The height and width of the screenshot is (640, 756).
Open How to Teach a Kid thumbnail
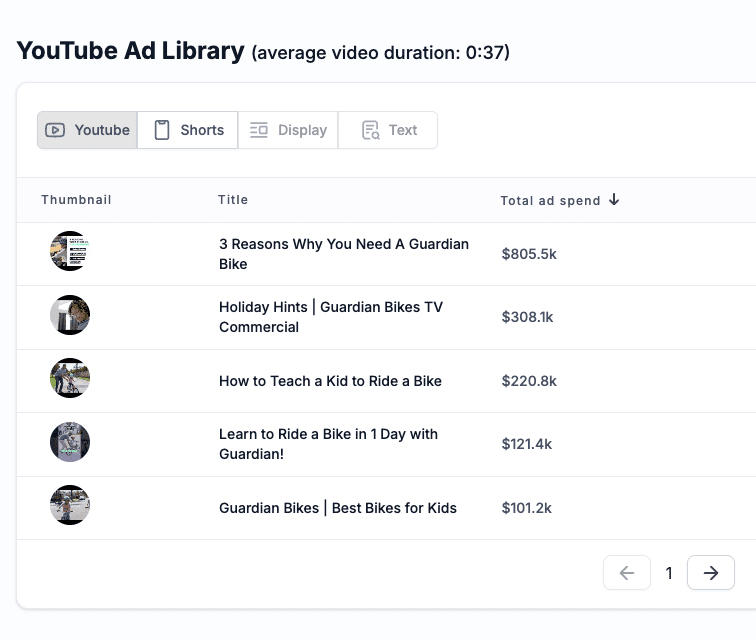(70, 378)
